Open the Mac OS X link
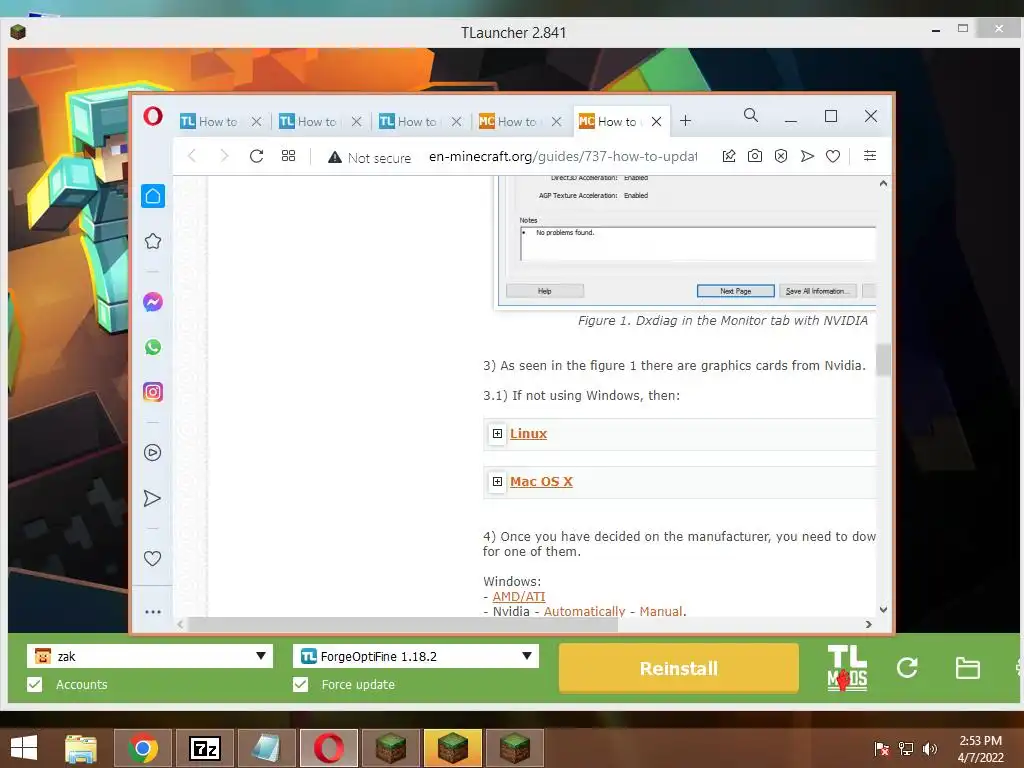 [x=541, y=481]
